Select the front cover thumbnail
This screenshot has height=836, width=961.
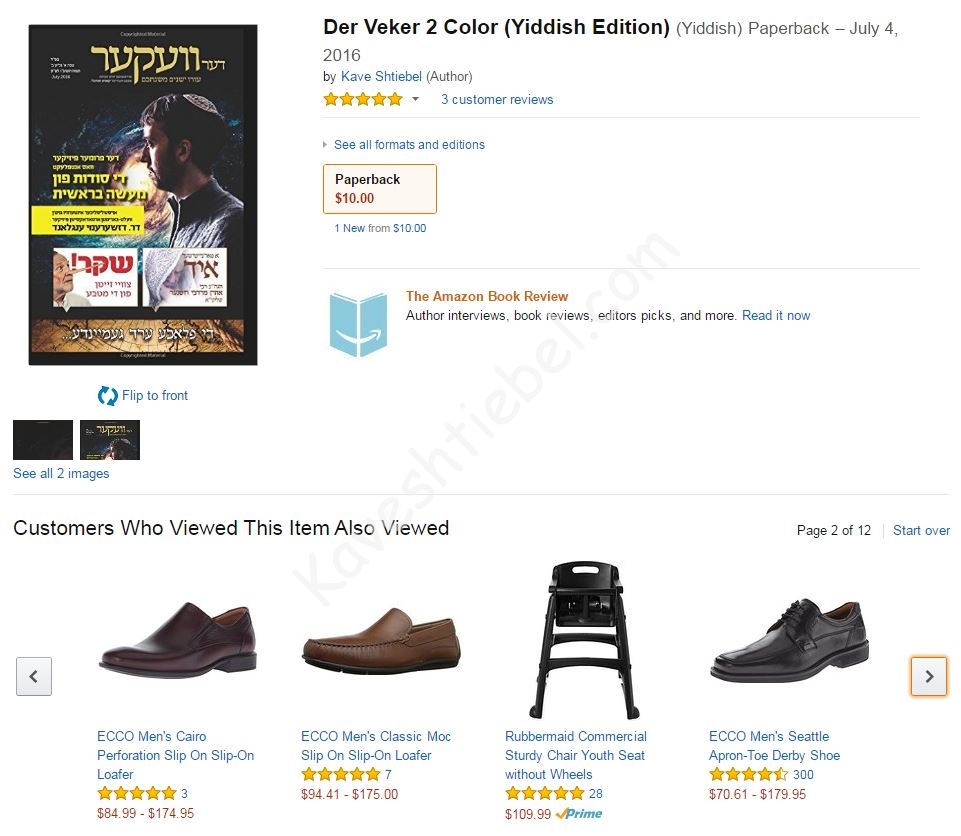point(110,440)
